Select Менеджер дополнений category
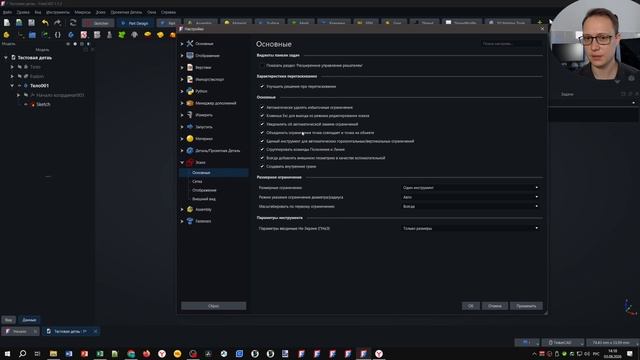The image size is (640, 360). (x=216, y=103)
